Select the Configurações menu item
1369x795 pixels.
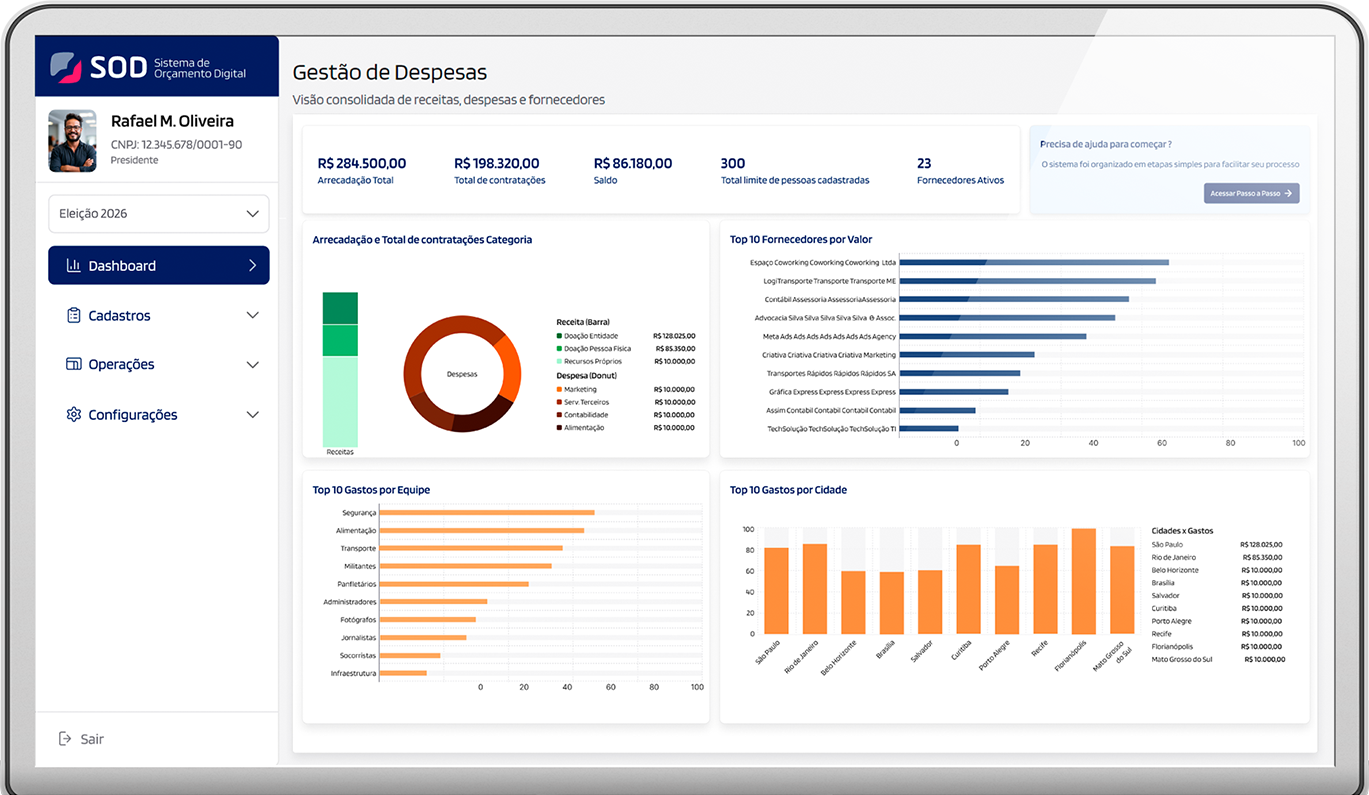(159, 414)
